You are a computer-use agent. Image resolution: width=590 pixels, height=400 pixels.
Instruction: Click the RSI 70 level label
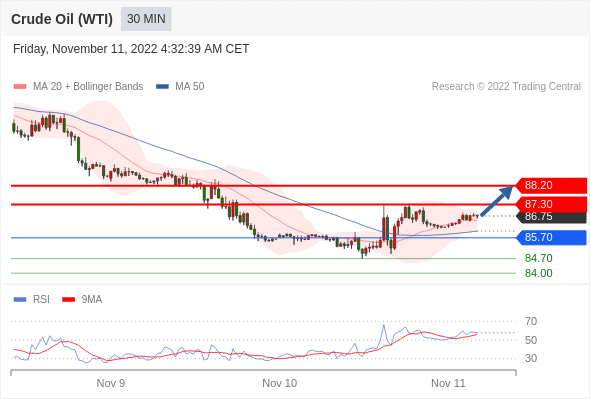click(x=531, y=321)
